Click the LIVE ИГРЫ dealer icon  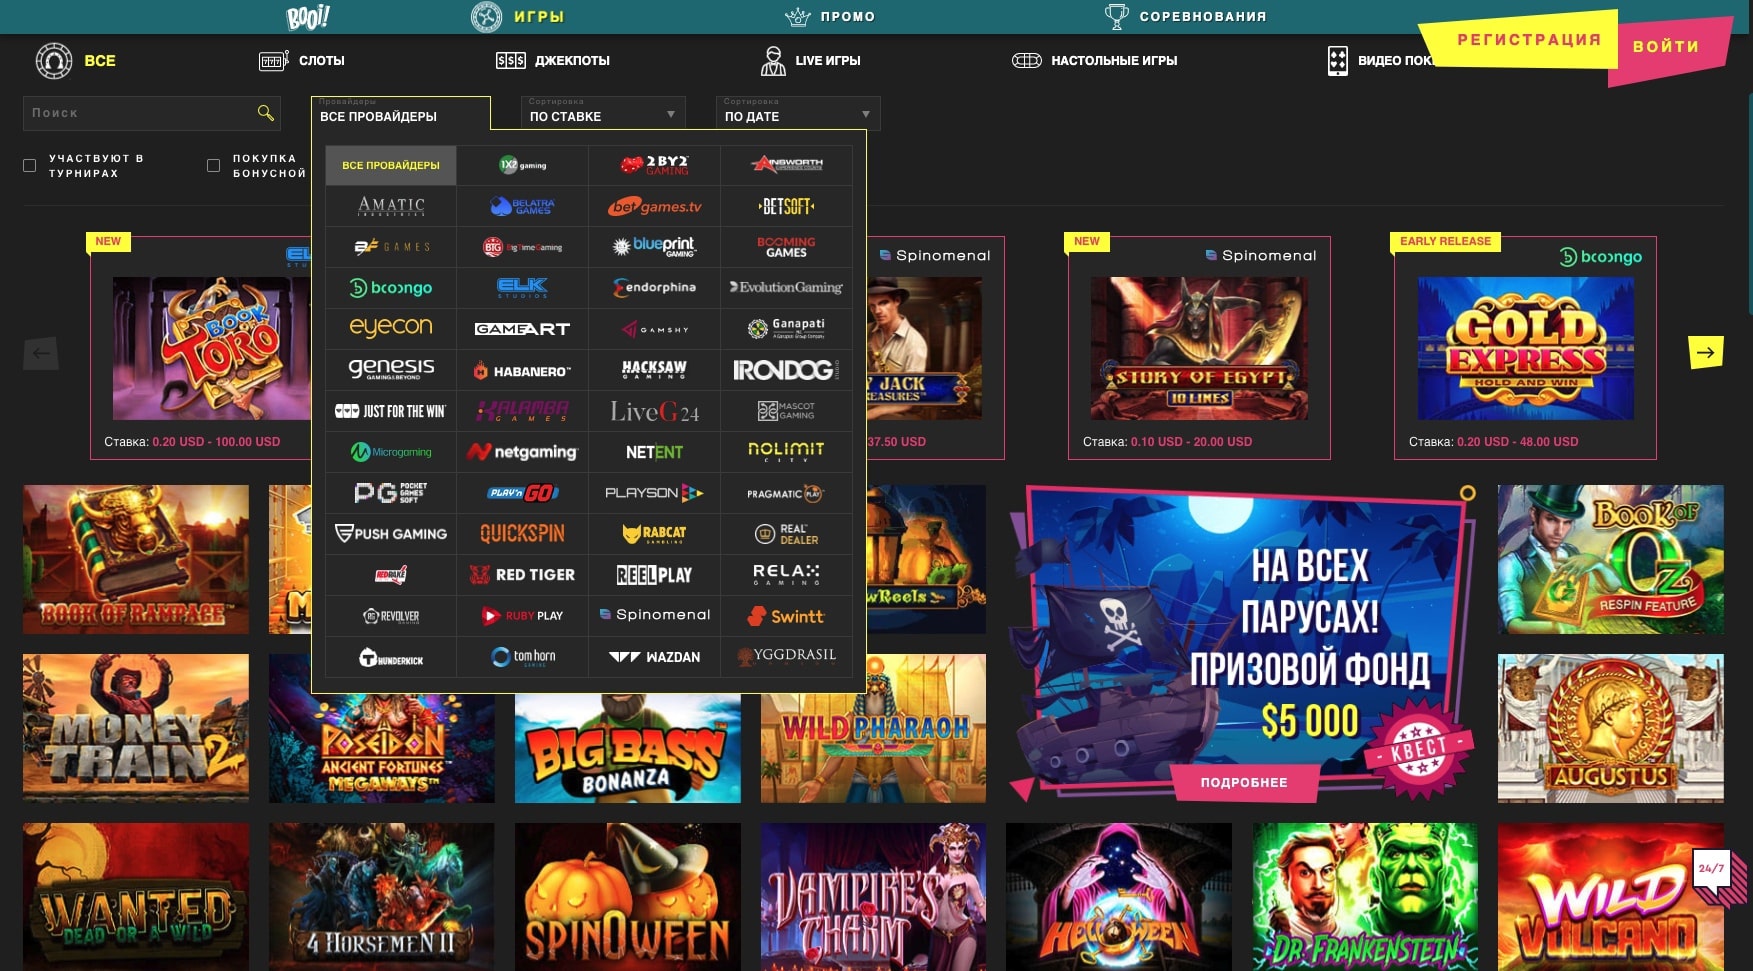pos(772,60)
